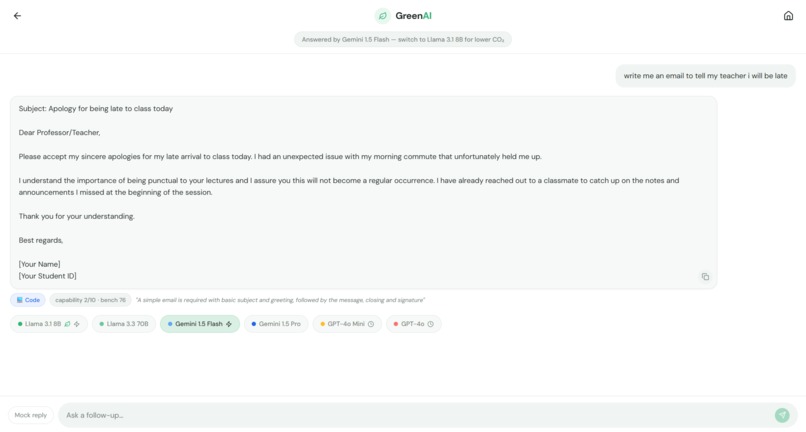Click the '[Your Name]' placeholder text
This screenshot has width=806, height=432.
coord(40,264)
